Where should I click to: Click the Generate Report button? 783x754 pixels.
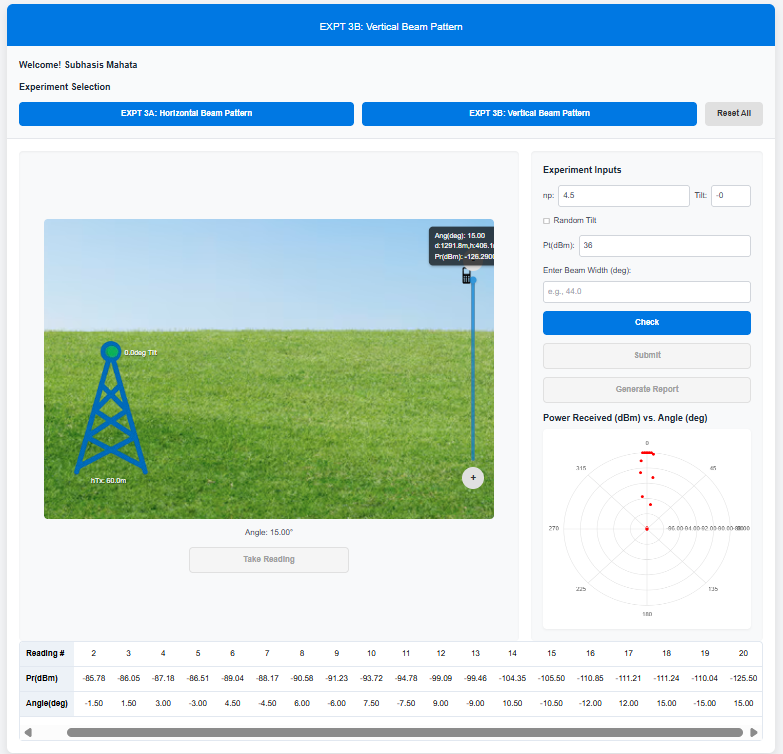[x=646, y=390]
